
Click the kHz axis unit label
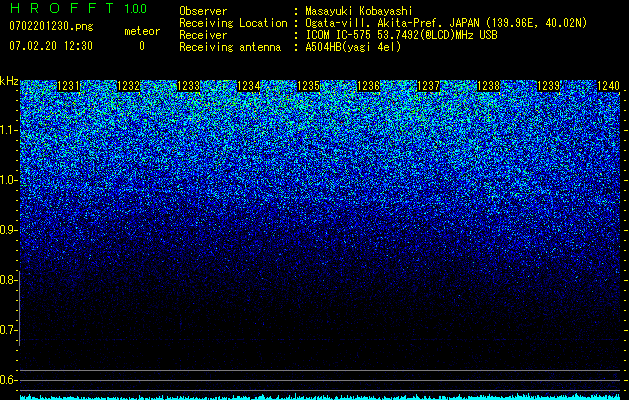9,81
